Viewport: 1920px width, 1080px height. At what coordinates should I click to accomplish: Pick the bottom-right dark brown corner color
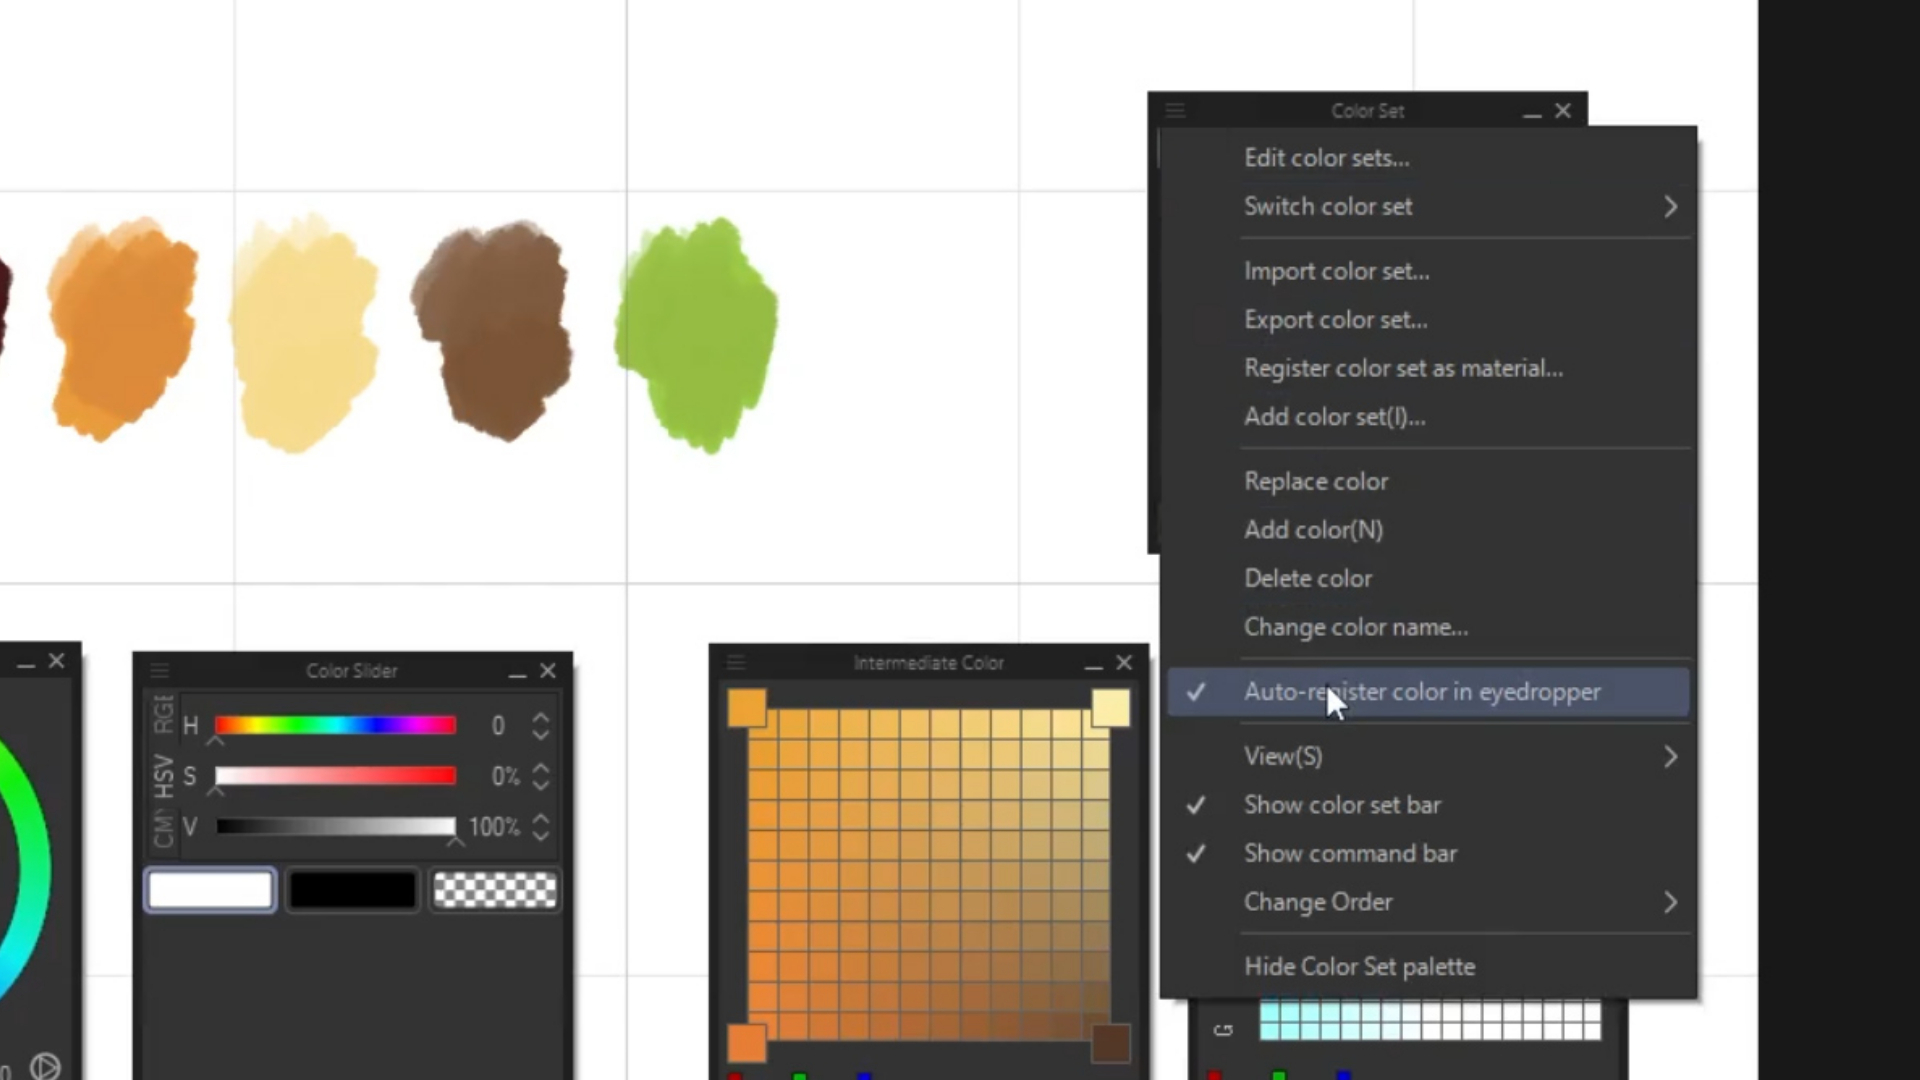[1110, 1043]
